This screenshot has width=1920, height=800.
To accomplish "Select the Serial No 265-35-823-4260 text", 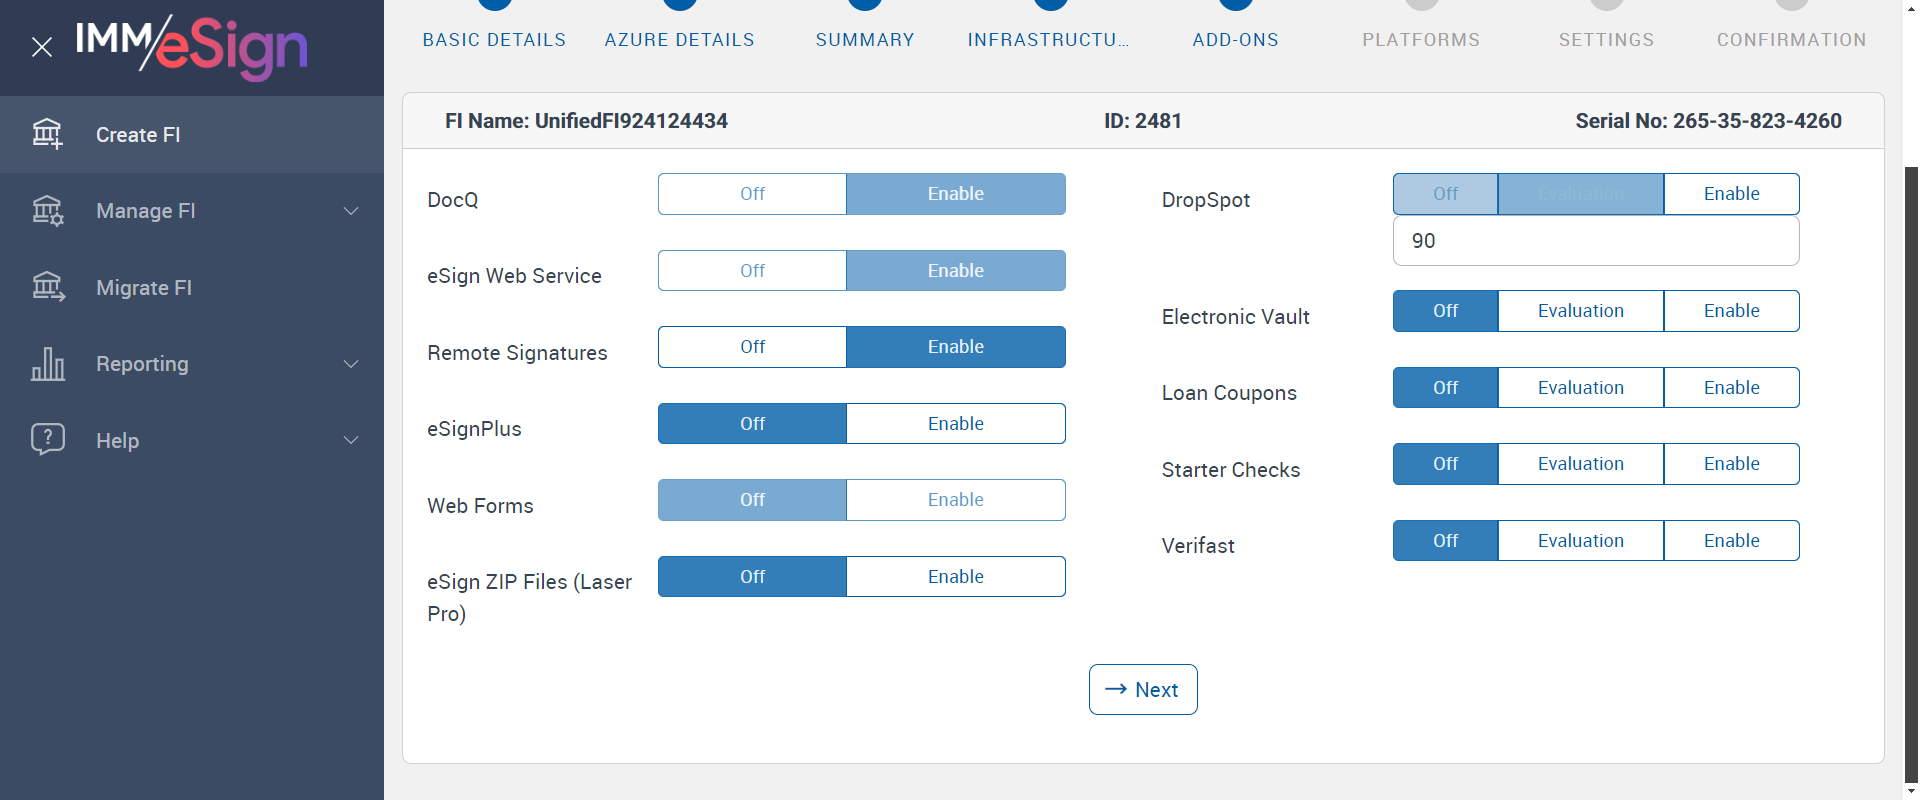I will pyautogui.click(x=1708, y=121).
